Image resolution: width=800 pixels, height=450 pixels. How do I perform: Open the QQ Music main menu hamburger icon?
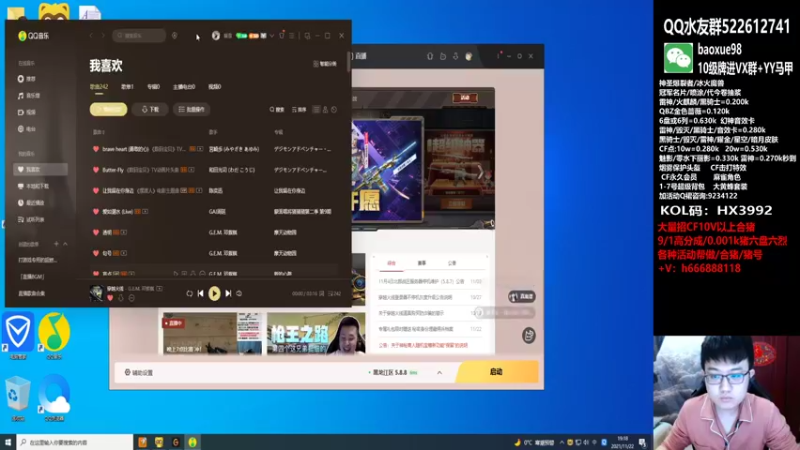(x=292, y=36)
